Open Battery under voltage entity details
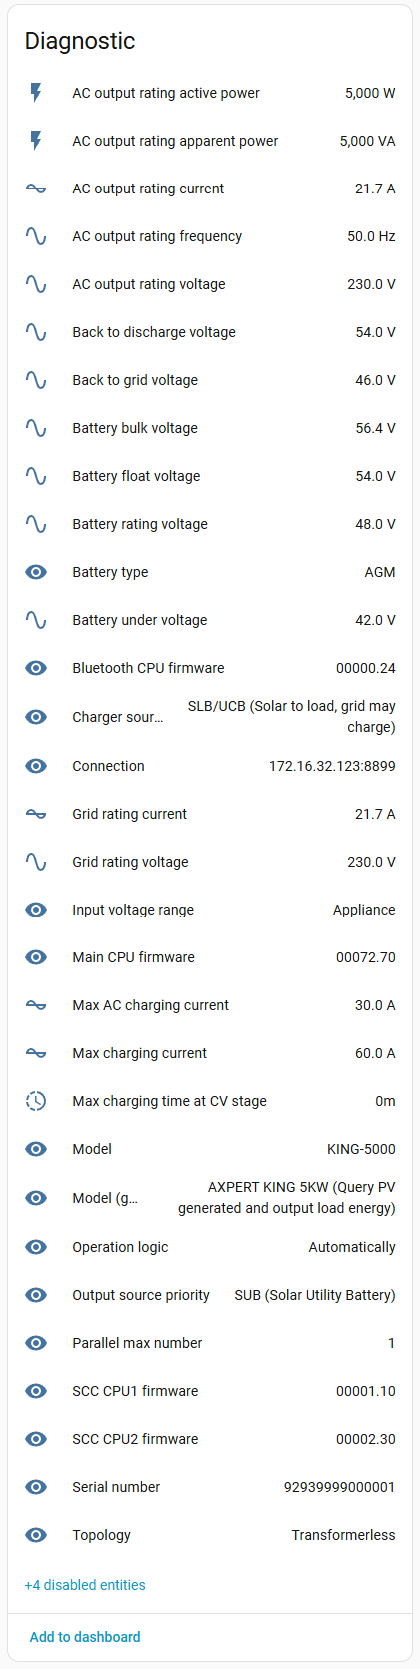The width and height of the screenshot is (420, 1669). [210, 620]
